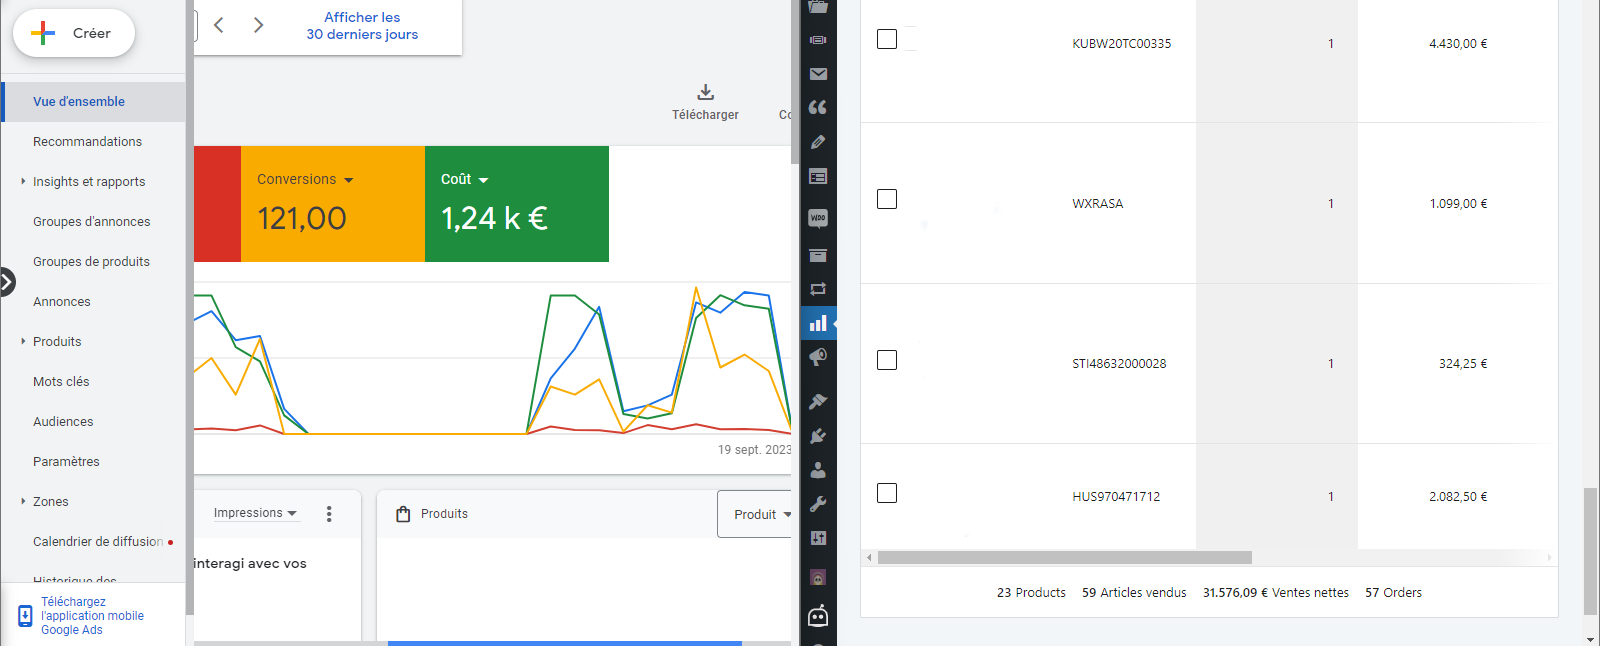
Task: Click the Créer button
Action: point(74,33)
